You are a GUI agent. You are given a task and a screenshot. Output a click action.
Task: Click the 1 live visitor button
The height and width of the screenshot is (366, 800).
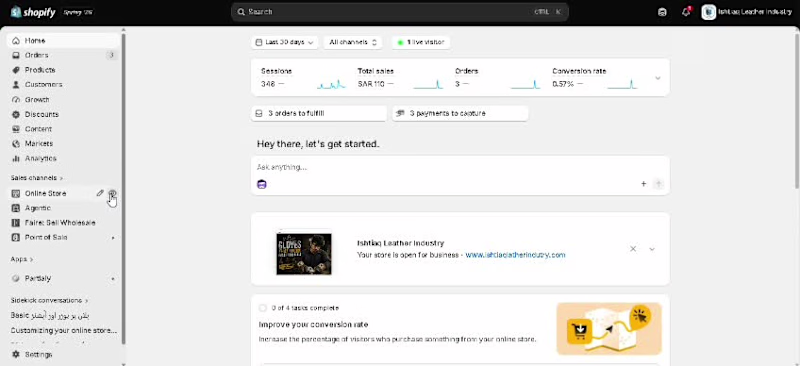[421, 42]
